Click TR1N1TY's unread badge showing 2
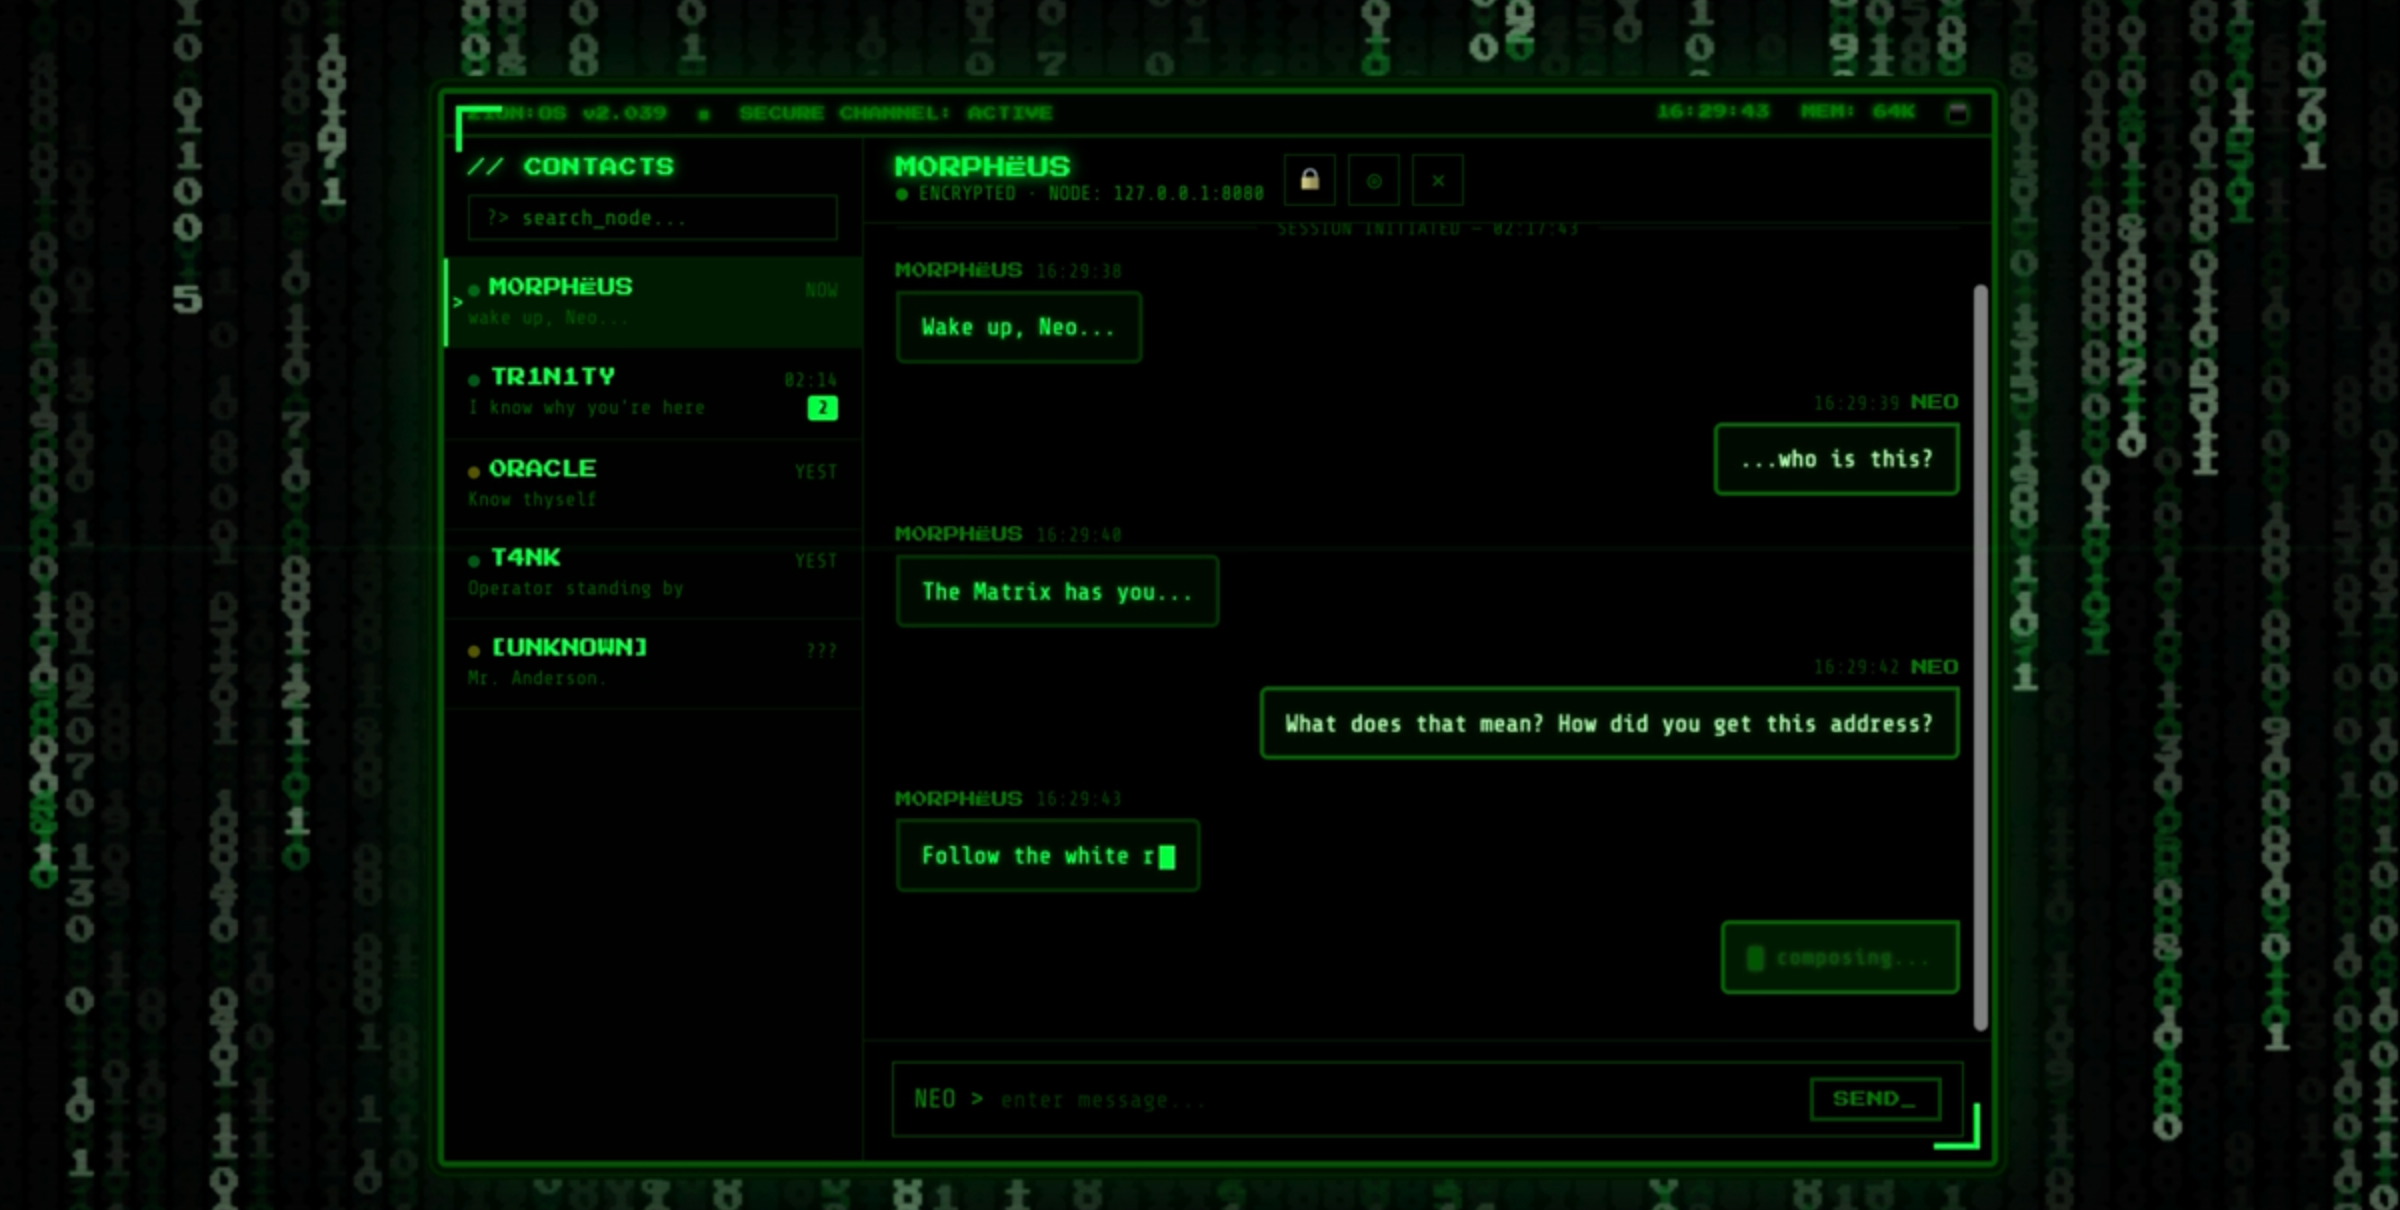 tap(822, 408)
